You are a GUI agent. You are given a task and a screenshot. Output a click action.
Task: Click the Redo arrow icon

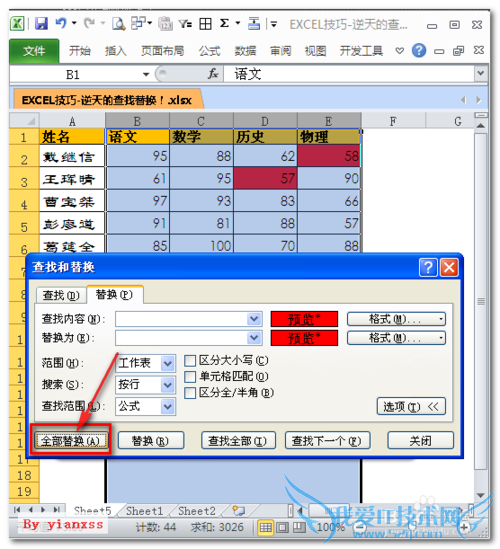tap(90, 23)
